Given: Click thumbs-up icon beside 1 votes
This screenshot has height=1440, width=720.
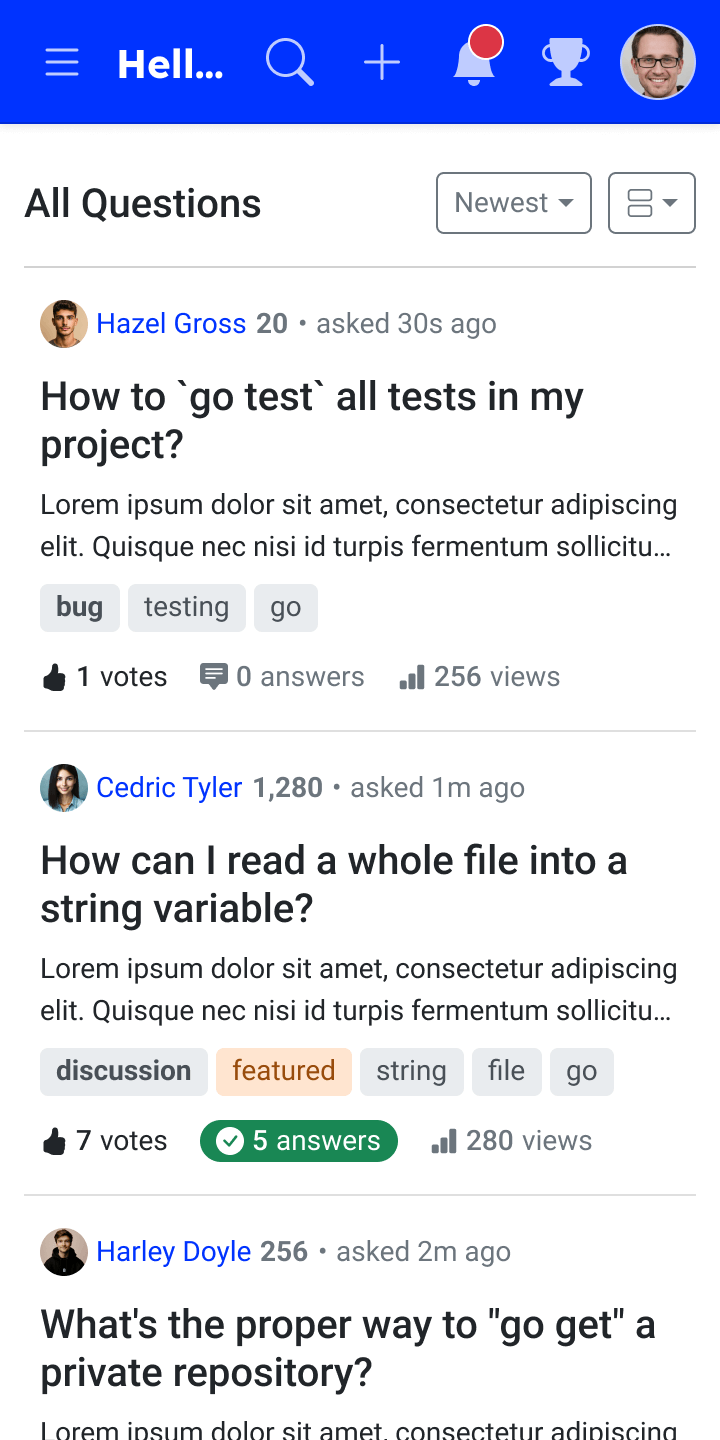Looking at the screenshot, I should coord(54,678).
